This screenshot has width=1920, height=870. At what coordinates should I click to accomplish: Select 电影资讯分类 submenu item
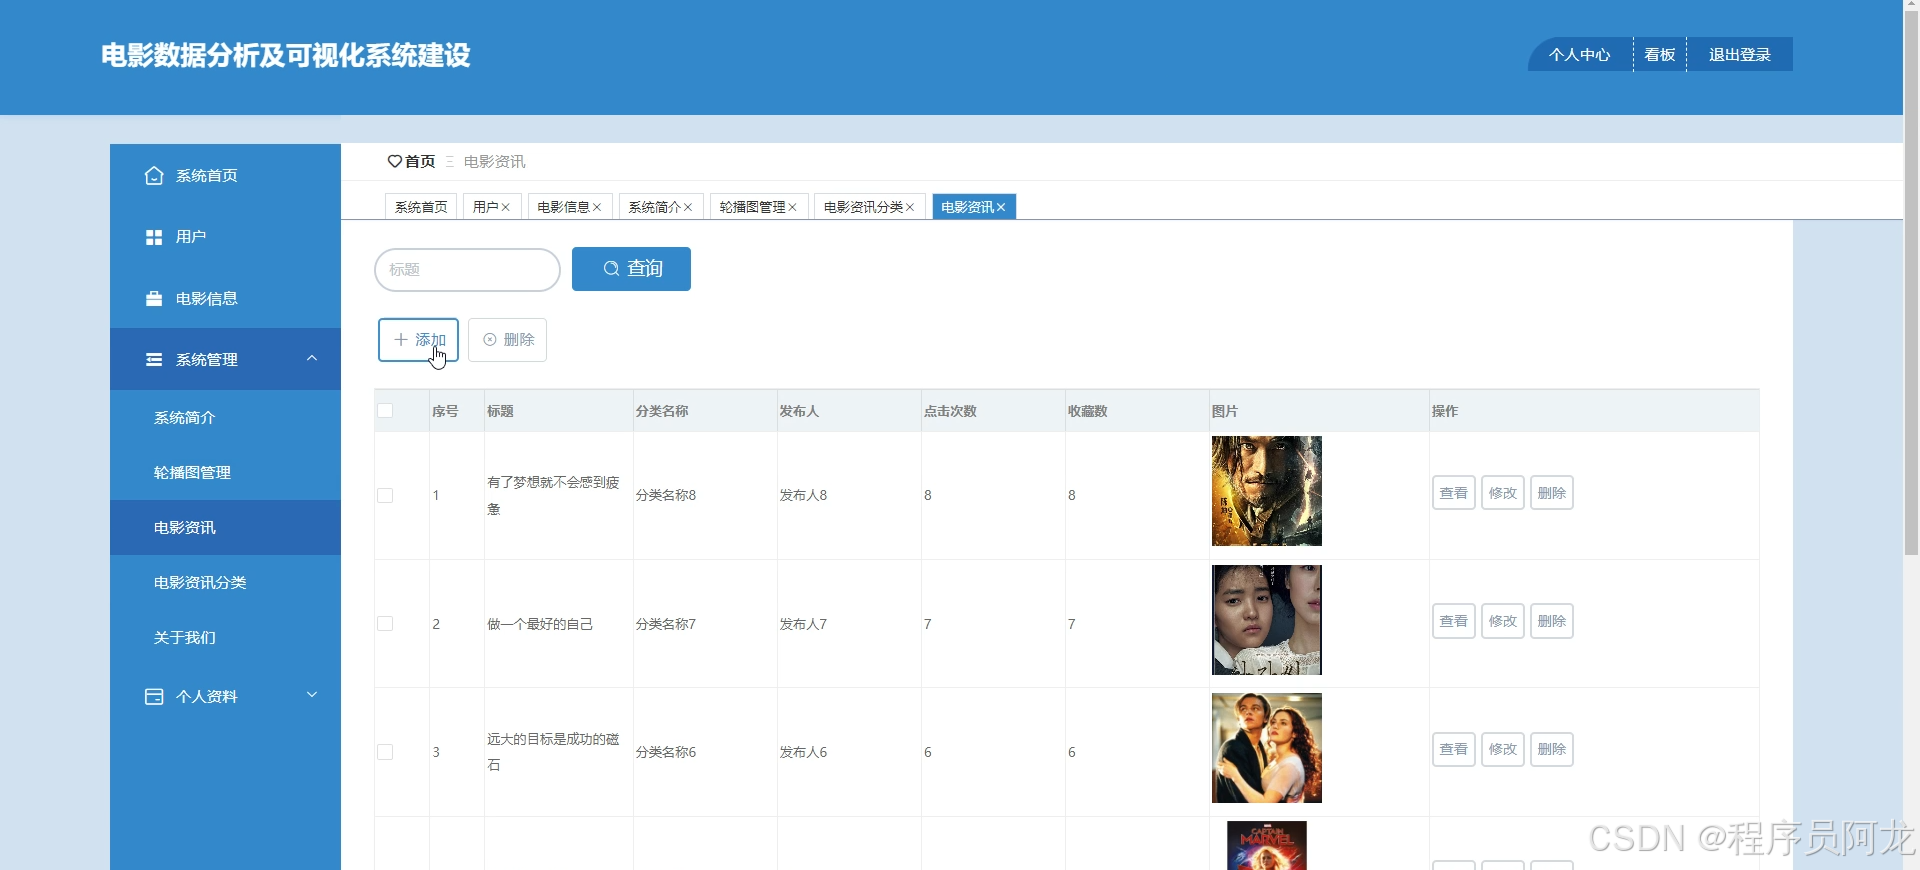click(225, 583)
